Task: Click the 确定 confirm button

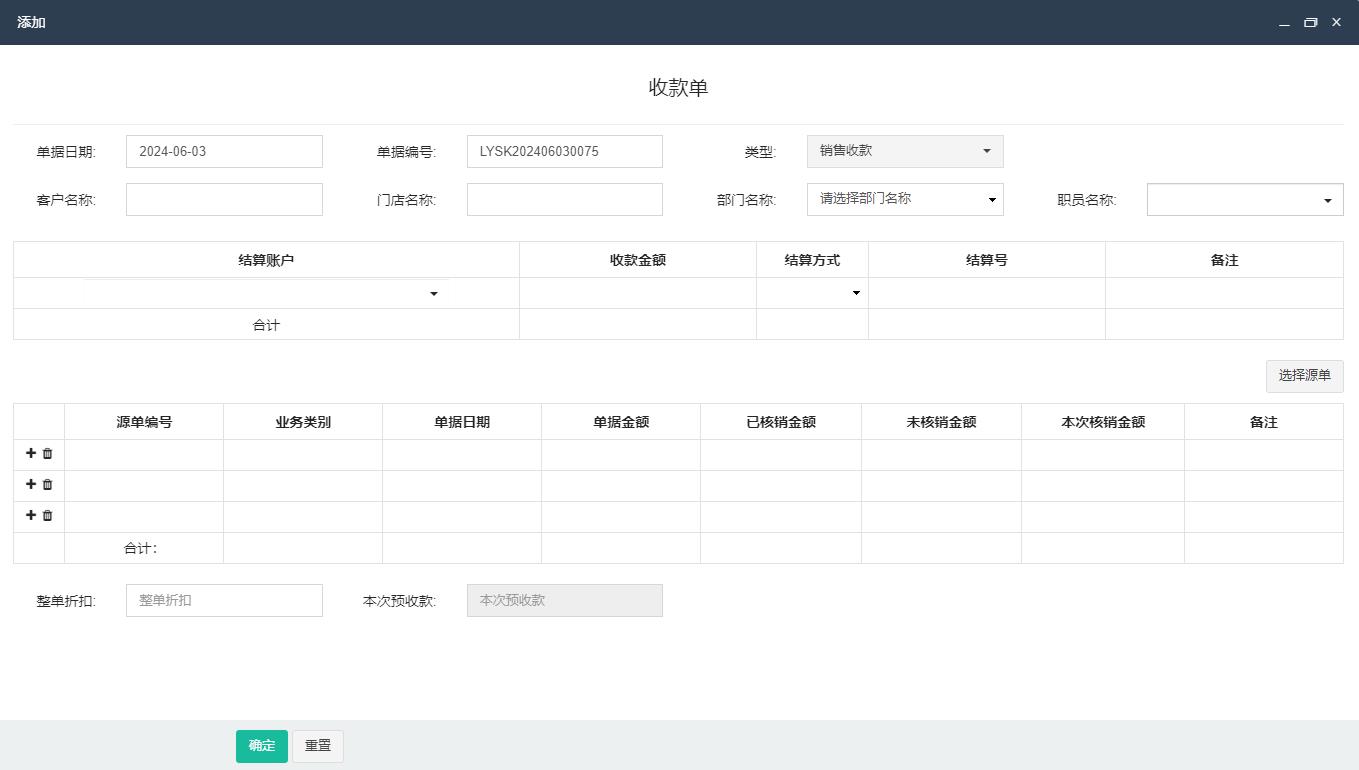Action: (x=261, y=746)
